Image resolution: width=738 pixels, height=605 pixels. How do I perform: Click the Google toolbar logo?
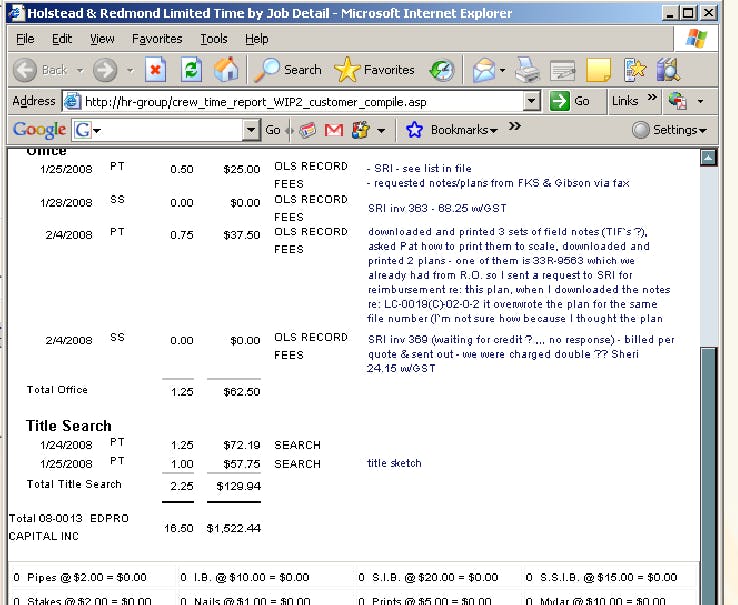(x=40, y=130)
